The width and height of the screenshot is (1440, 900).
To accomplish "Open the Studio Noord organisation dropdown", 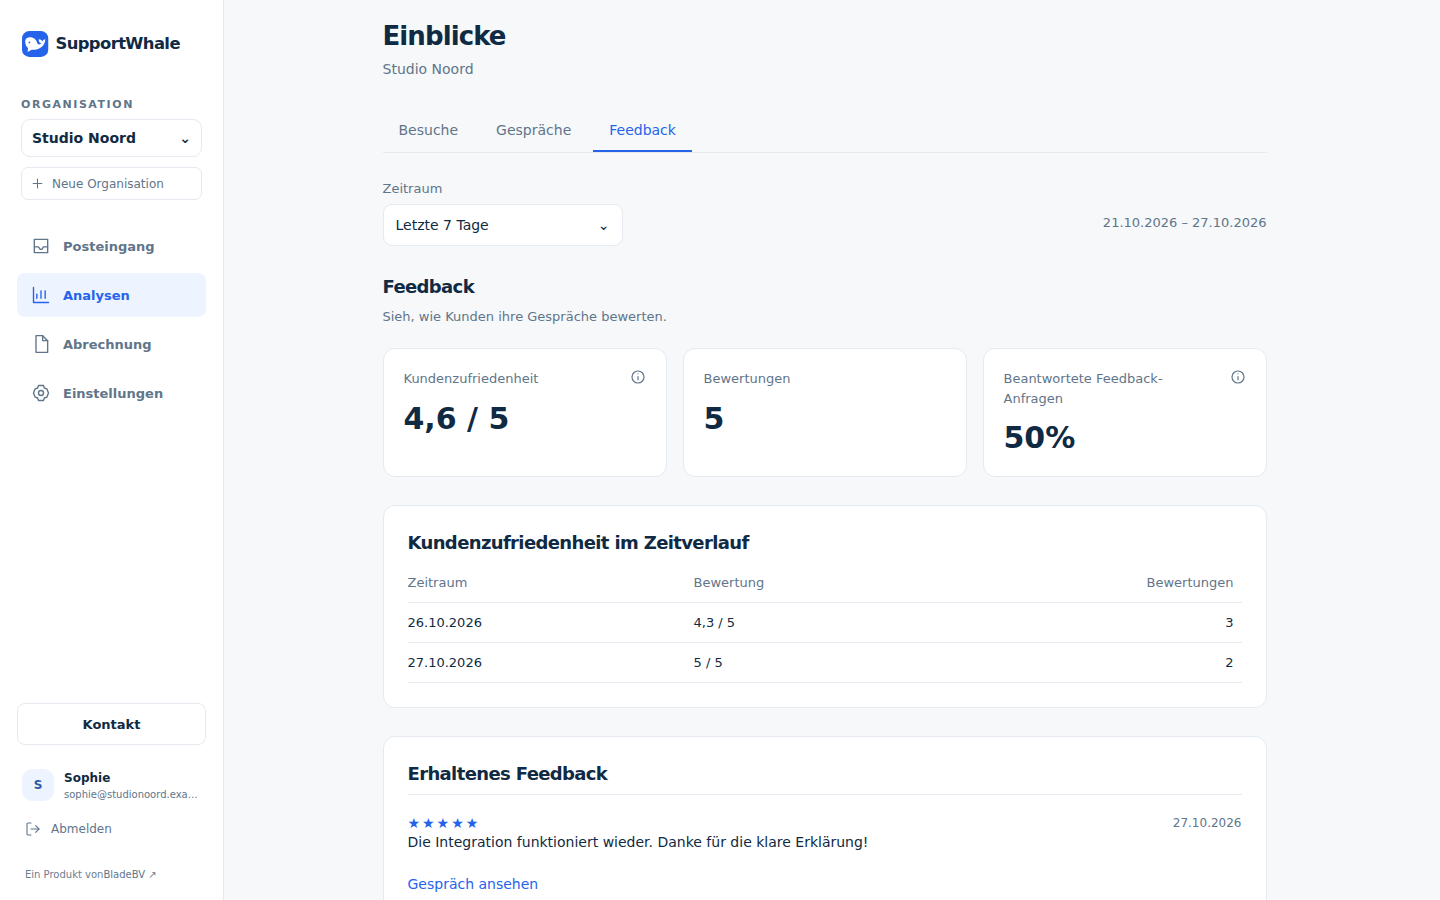I will pos(111,138).
